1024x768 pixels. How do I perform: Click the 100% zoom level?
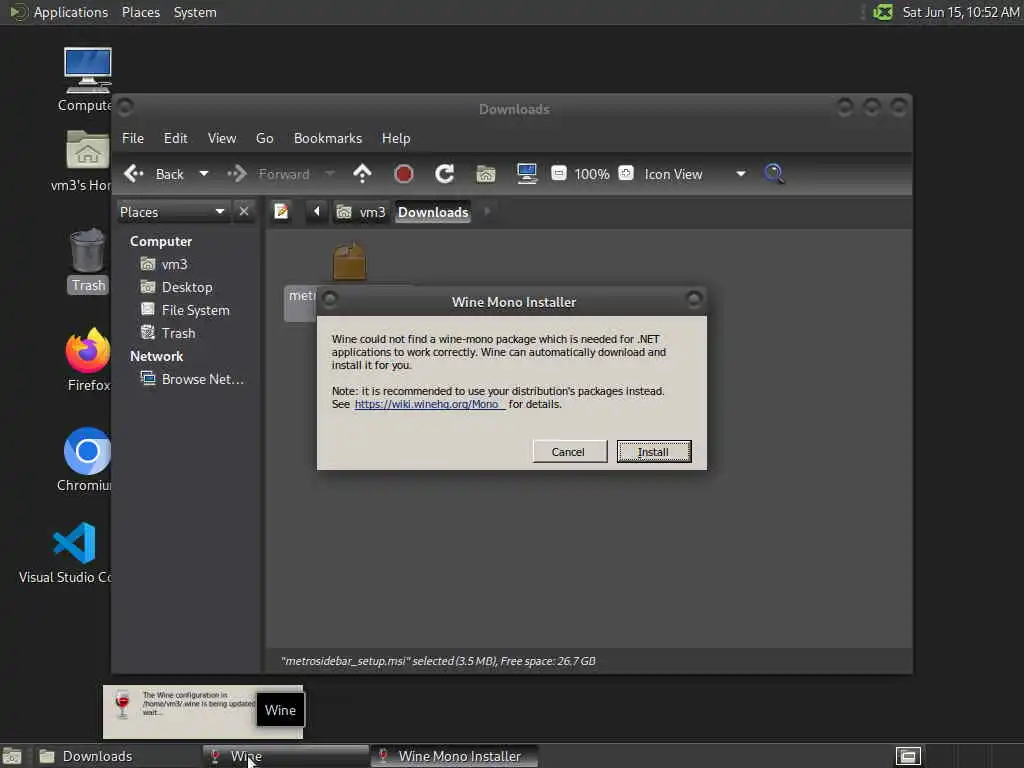point(592,174)
